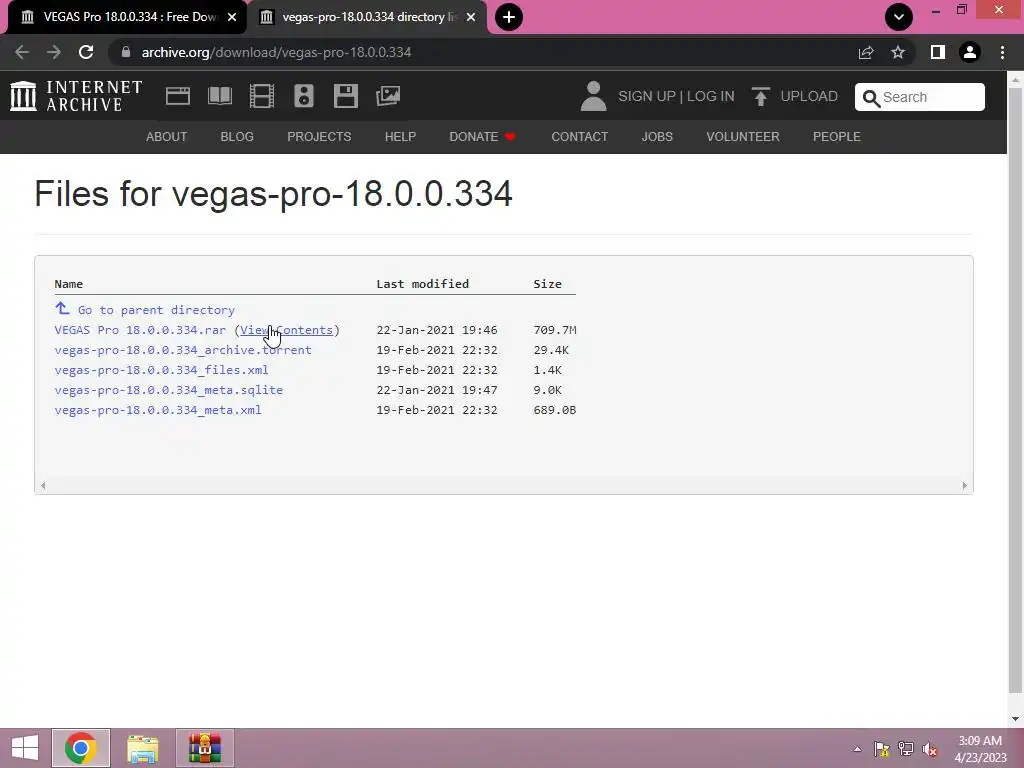This screenshot has height=768, width=1024.
Task: Open the Chrome three-dot menu
Action: pos(1002,52)
